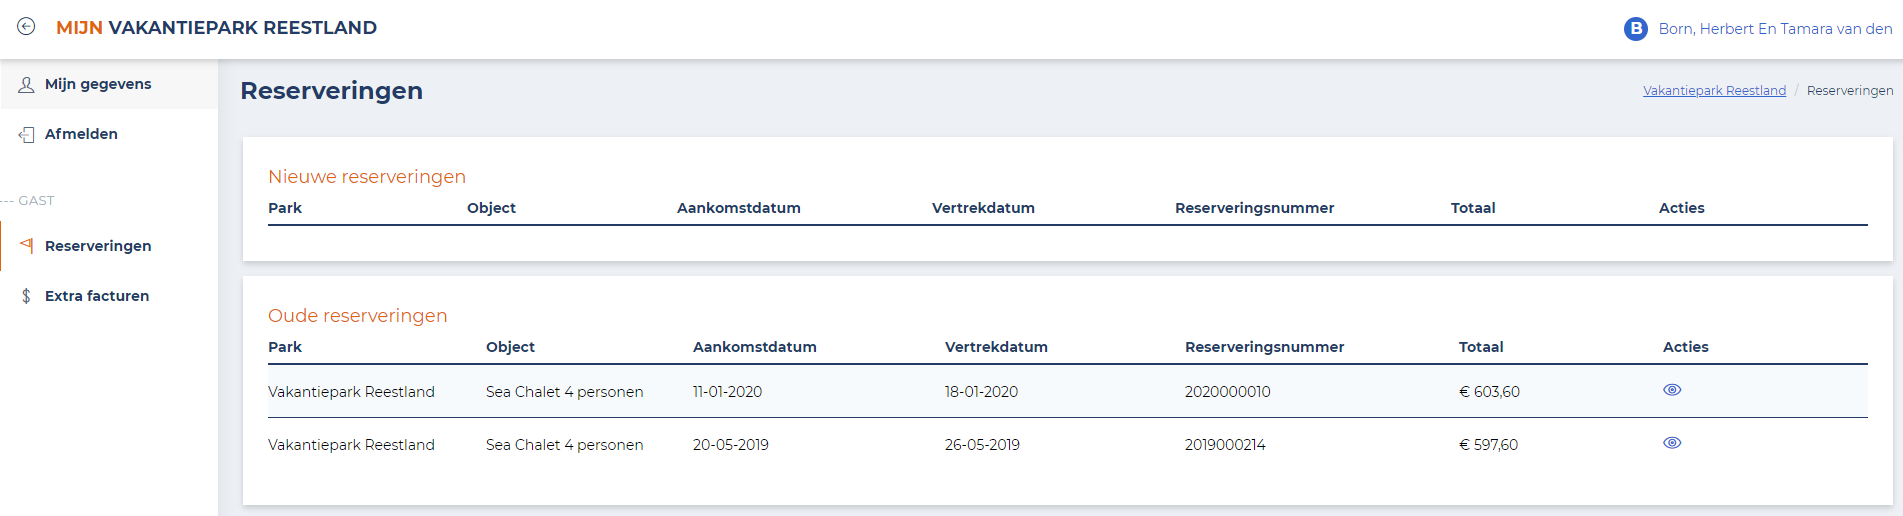The image size is (1903, 516).
Task: Select the row with total € 597,60
Action: (1068, 444)
